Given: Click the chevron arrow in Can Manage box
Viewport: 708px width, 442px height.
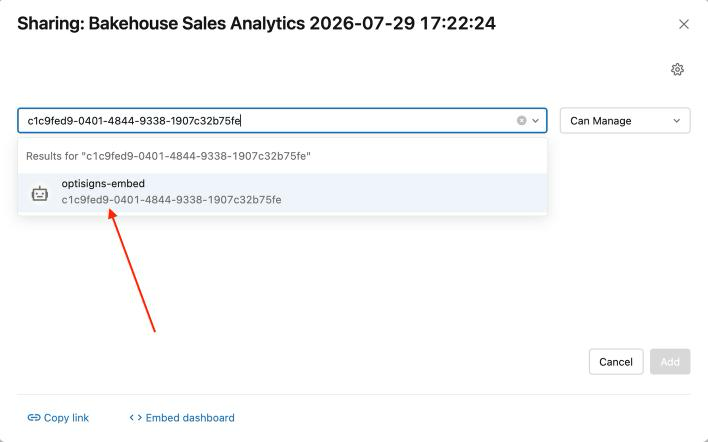Looking at the screenshot, I should point(676,121).
